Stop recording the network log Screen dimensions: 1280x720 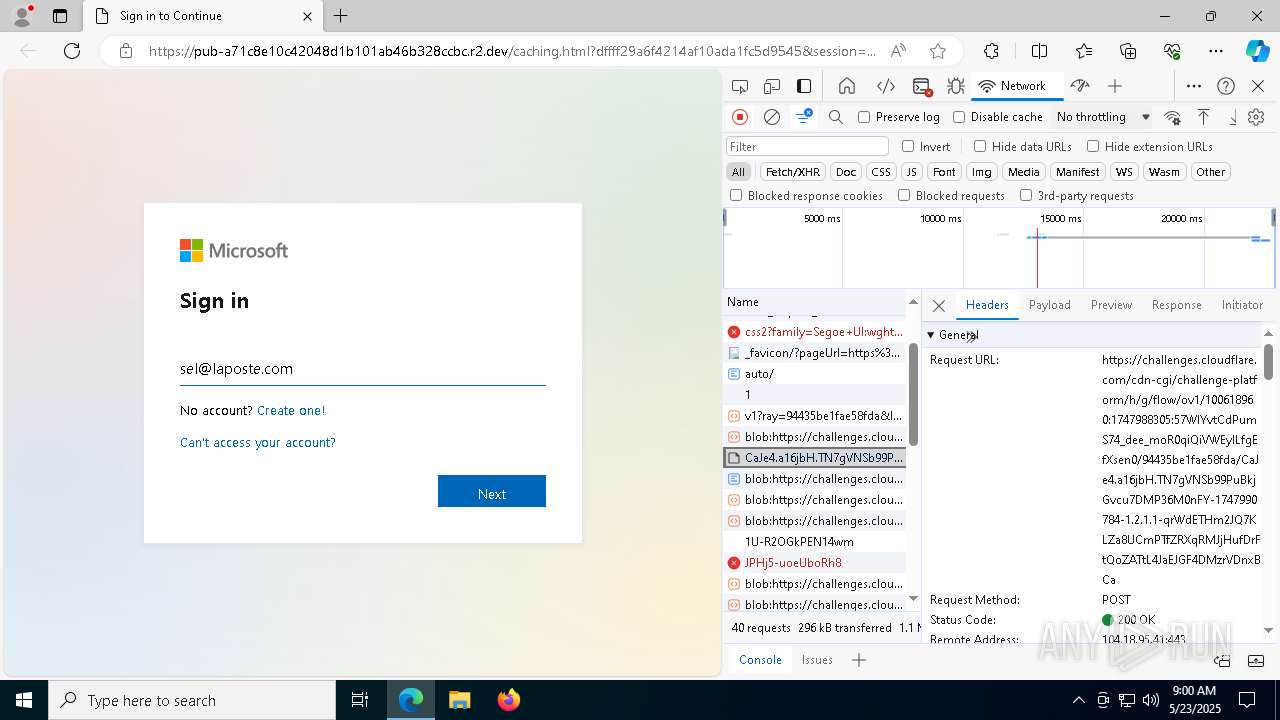tap(740, 117)
